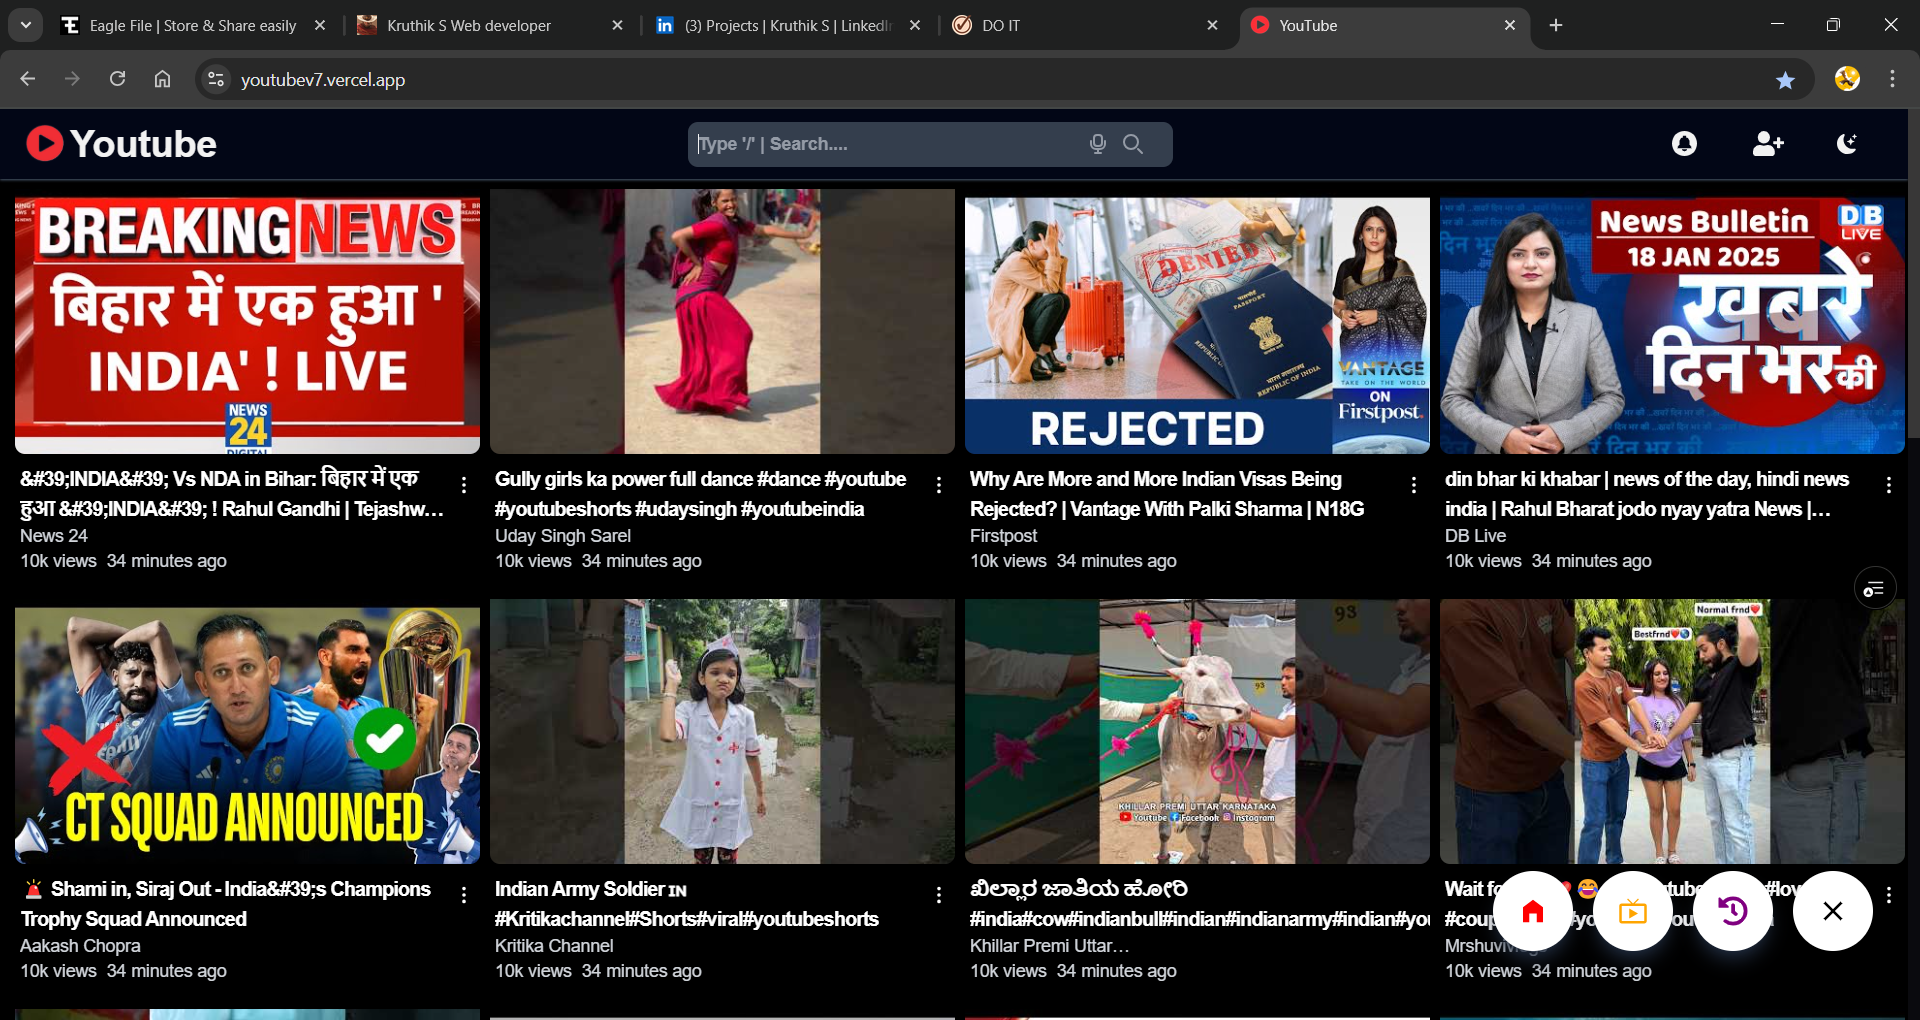Open options menu for Indian Visas Rejected video
Viewport: 1920px width, 1020px height.
click(1414, 485)
